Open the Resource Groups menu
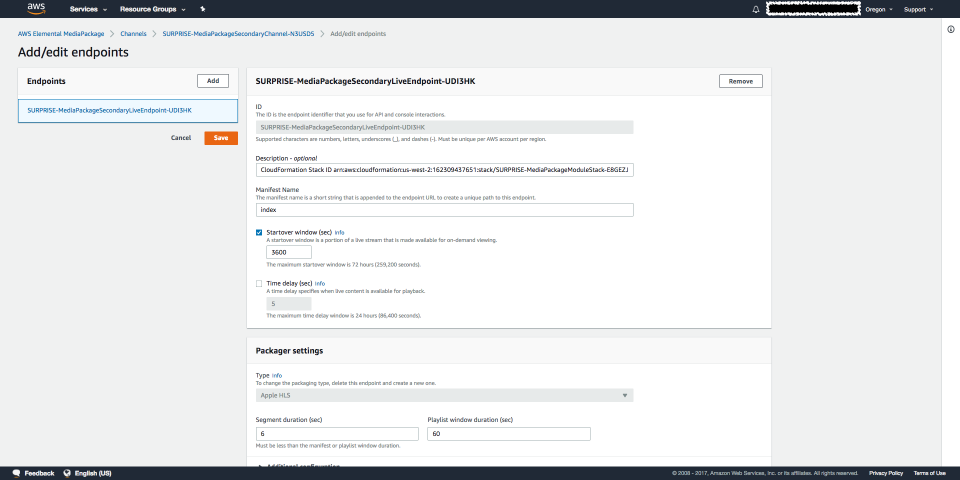960x480 pixels. (x=153, y=9)
